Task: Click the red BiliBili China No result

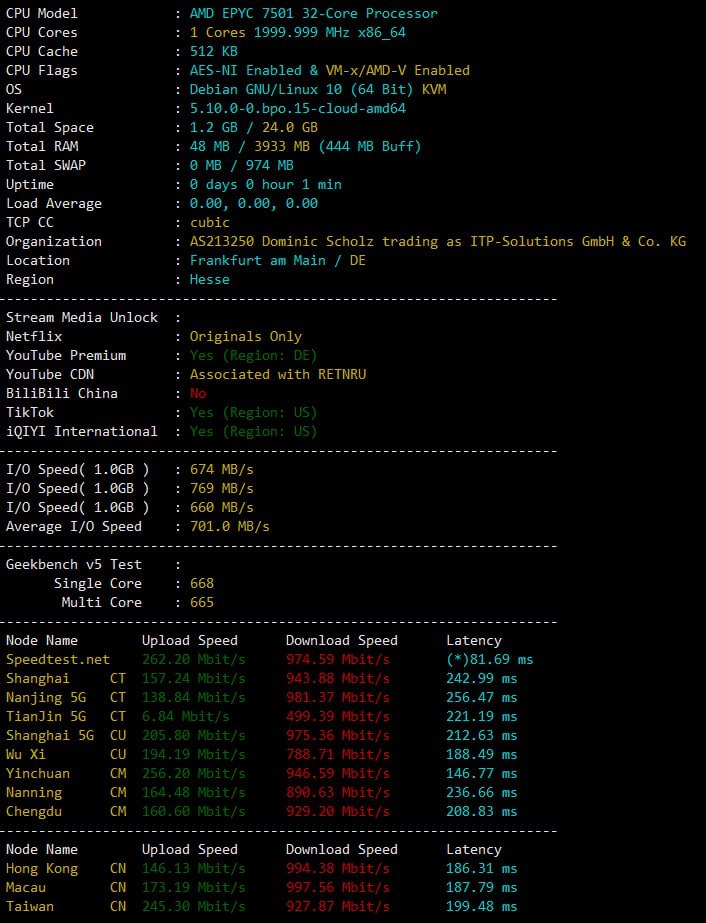Action: (201, 394)
